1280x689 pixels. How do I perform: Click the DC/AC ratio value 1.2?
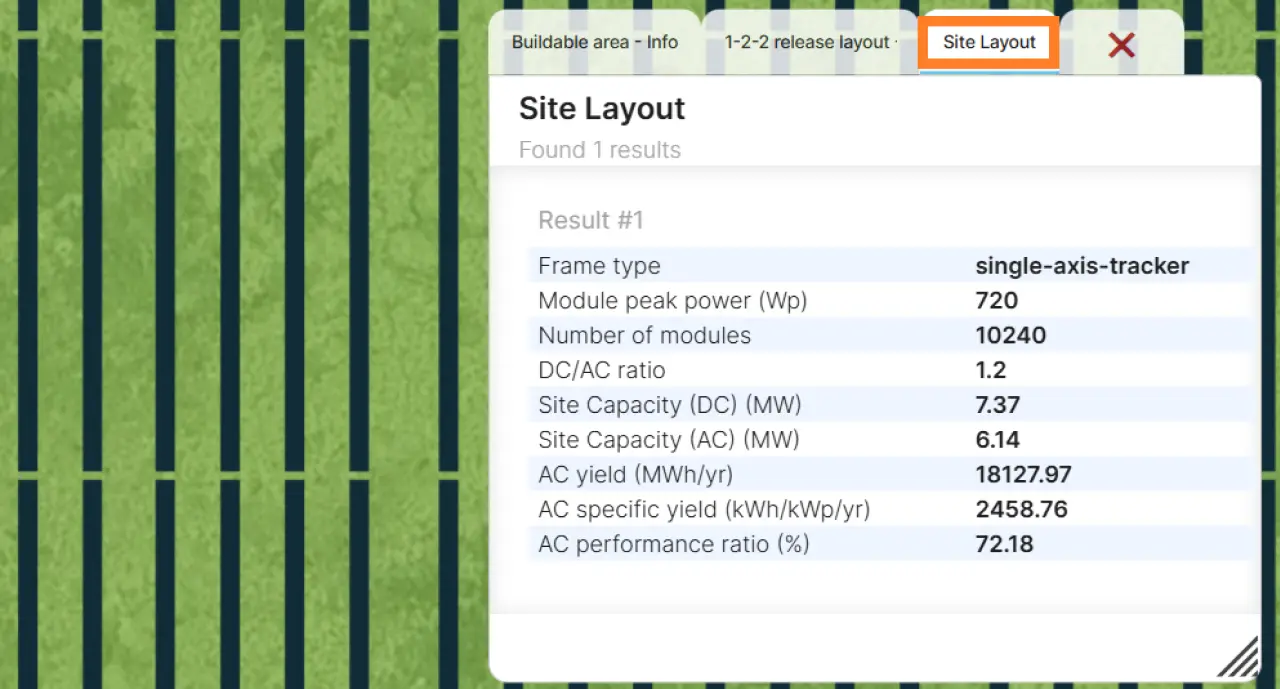(x=990, y=370)
